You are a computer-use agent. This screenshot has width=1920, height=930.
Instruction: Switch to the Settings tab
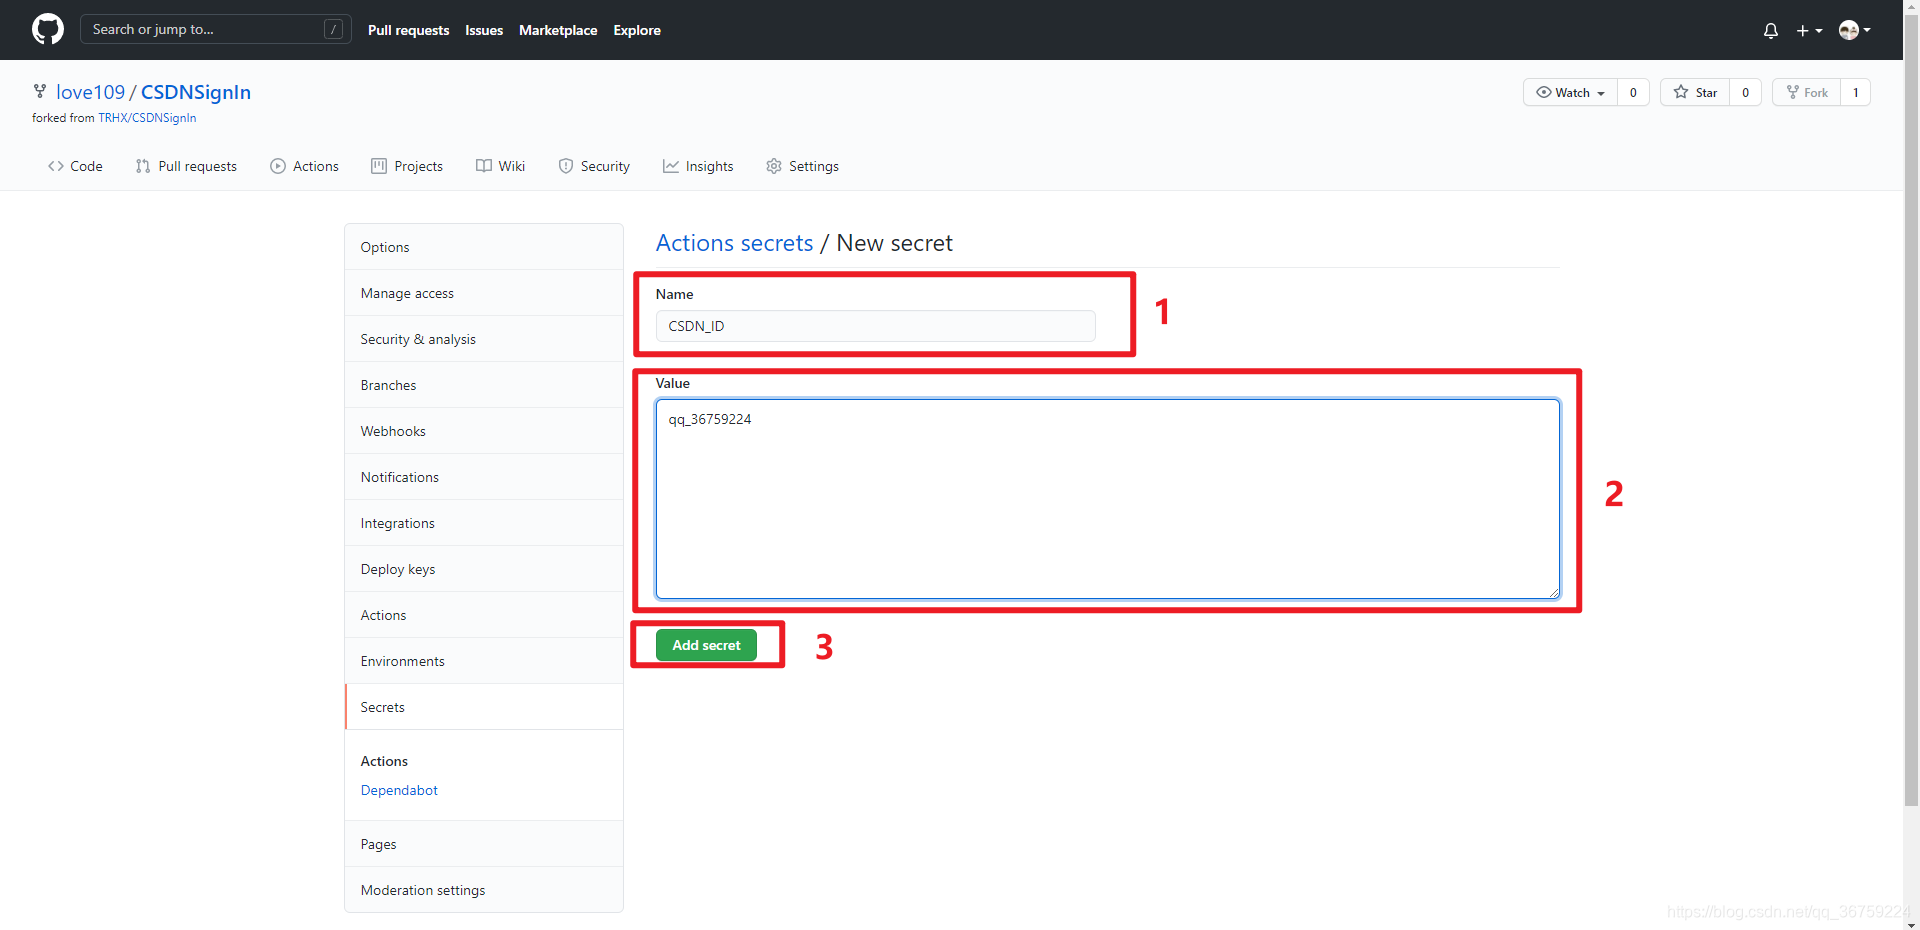(x=802, y=166)
